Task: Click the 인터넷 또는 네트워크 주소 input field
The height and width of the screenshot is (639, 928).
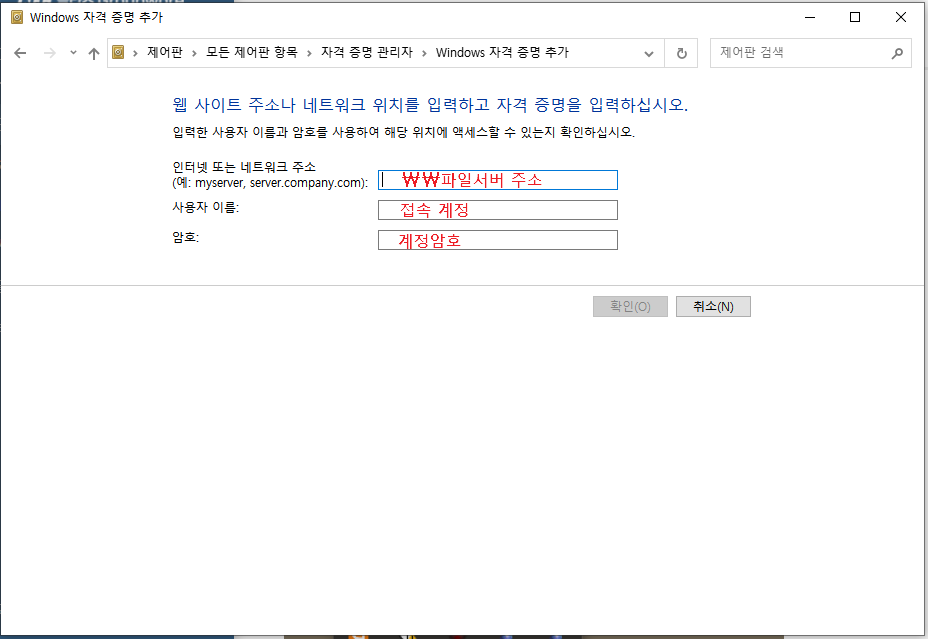Action: pyautogui.click(x=497, y=180)
